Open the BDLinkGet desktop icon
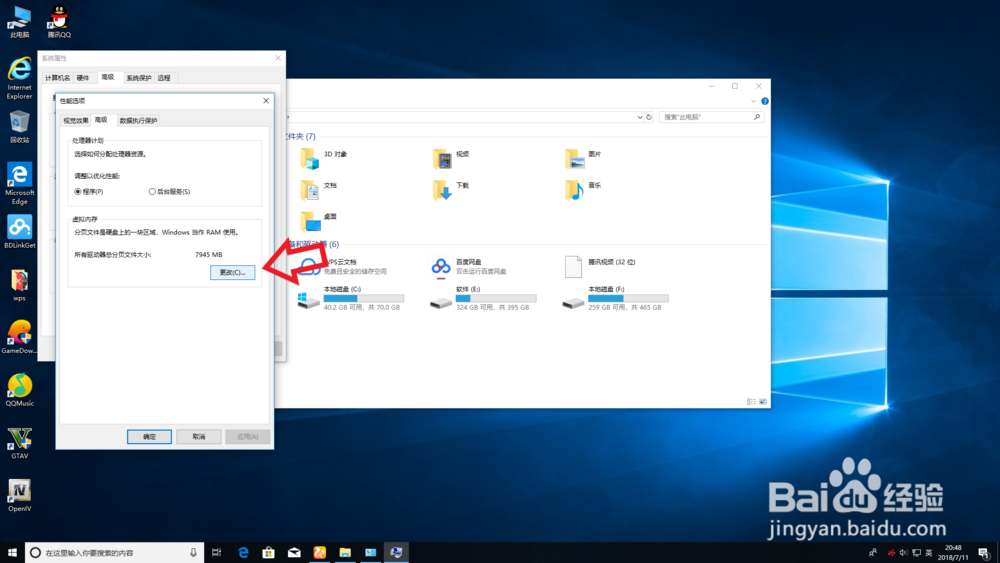1000x563 pixels. [x=19, y=231]
